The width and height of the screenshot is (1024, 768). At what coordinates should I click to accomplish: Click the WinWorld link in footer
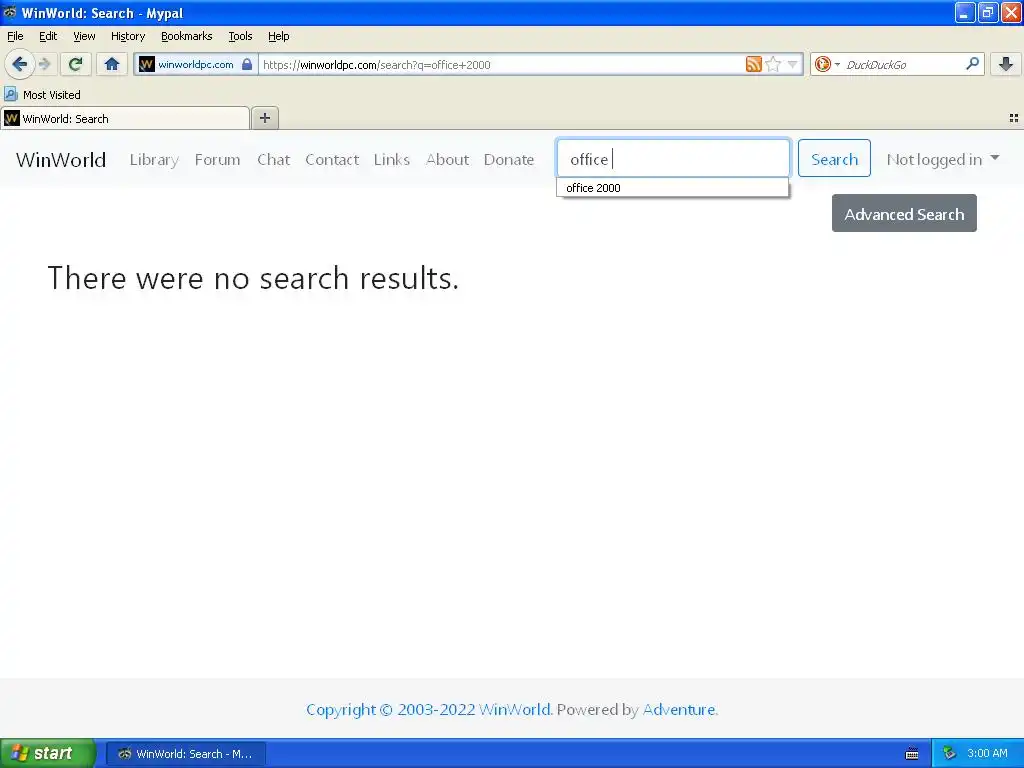click(x=515, y=709)
